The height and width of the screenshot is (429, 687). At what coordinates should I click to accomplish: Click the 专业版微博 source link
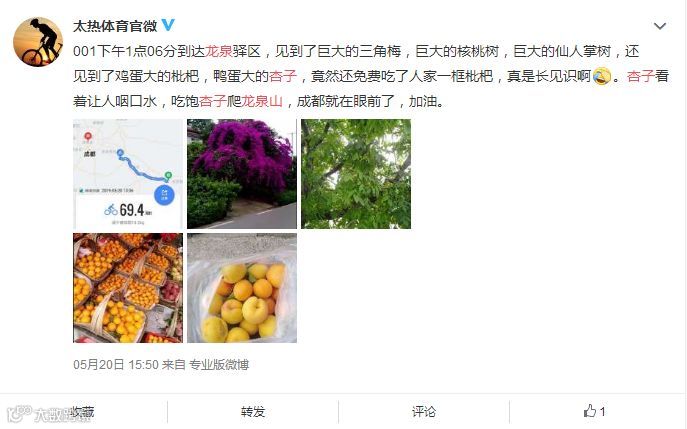pos(219,365)
